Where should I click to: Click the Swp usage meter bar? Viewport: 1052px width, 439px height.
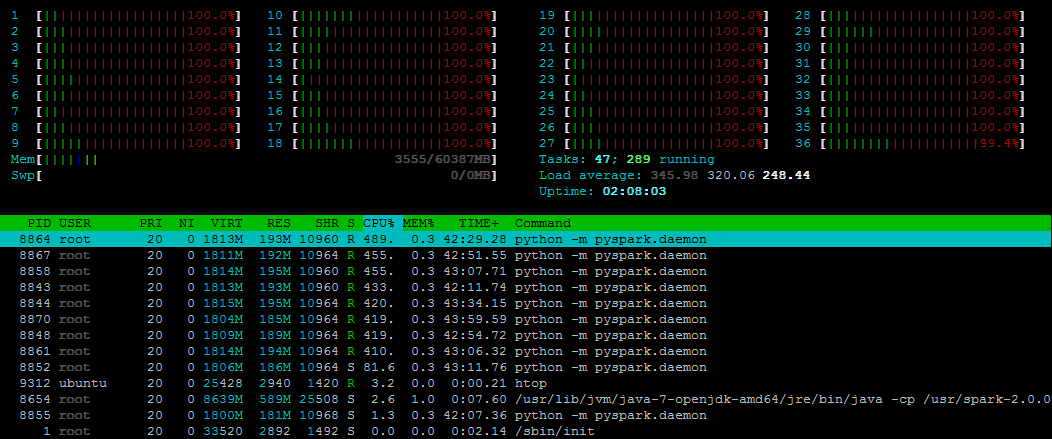[254, 175]
